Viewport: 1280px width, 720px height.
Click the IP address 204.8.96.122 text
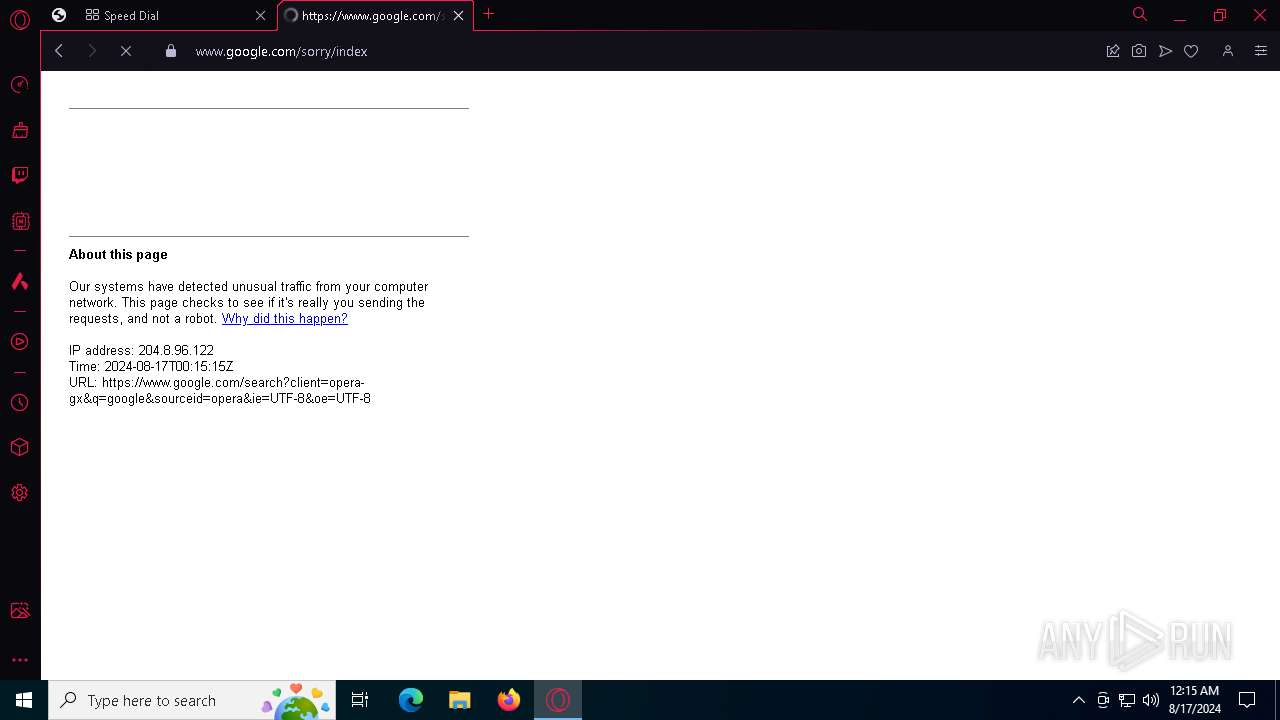pyautogui.click(x=141, y=351)
